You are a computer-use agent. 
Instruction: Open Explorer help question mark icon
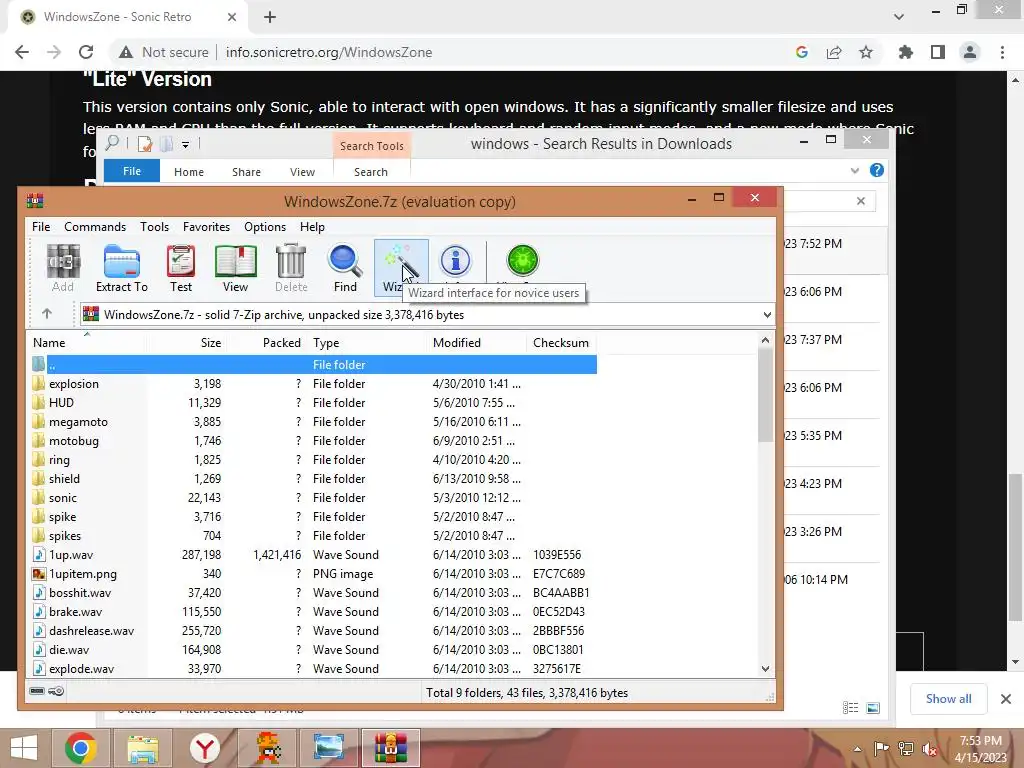coord(877,170)
